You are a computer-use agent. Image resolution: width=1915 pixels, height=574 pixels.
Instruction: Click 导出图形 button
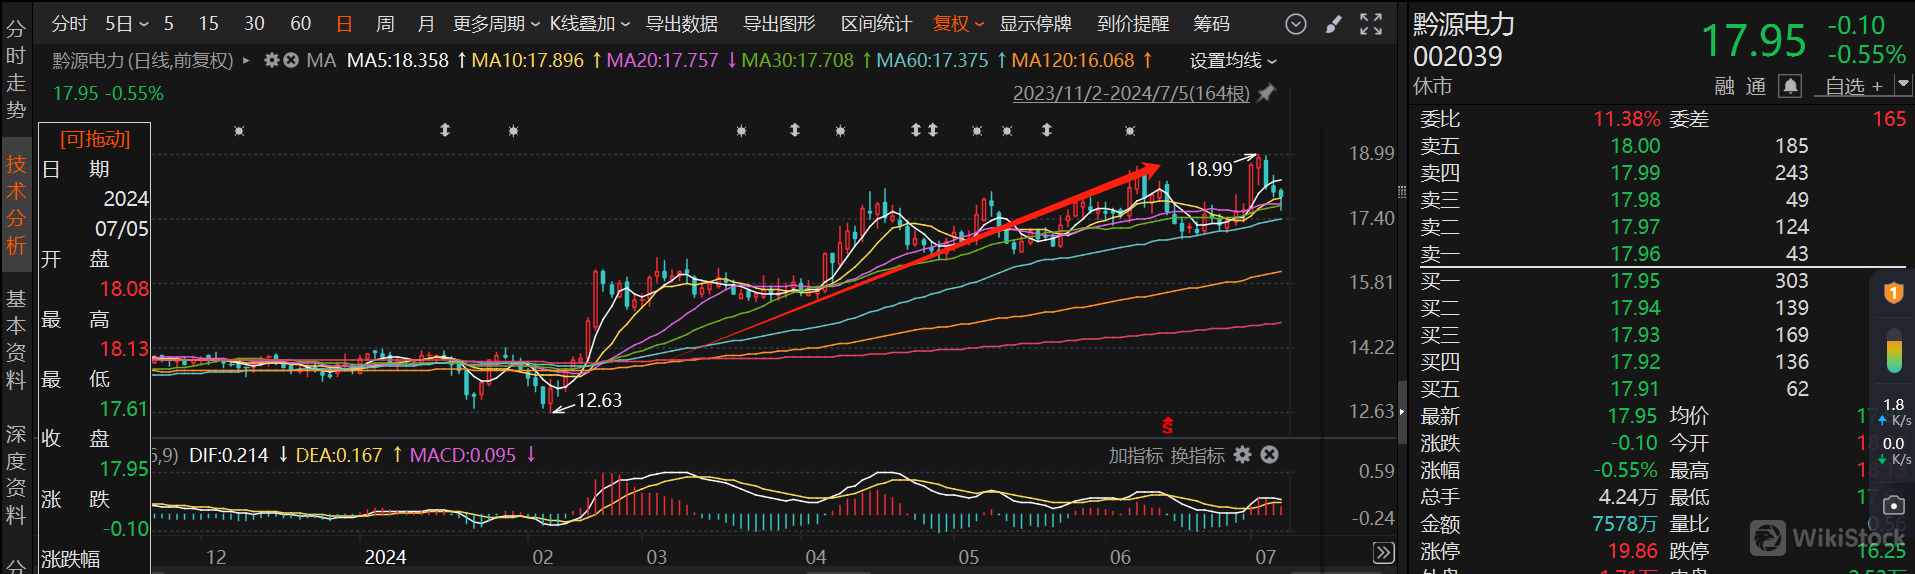pyautogui.click(x=779, y=24)
